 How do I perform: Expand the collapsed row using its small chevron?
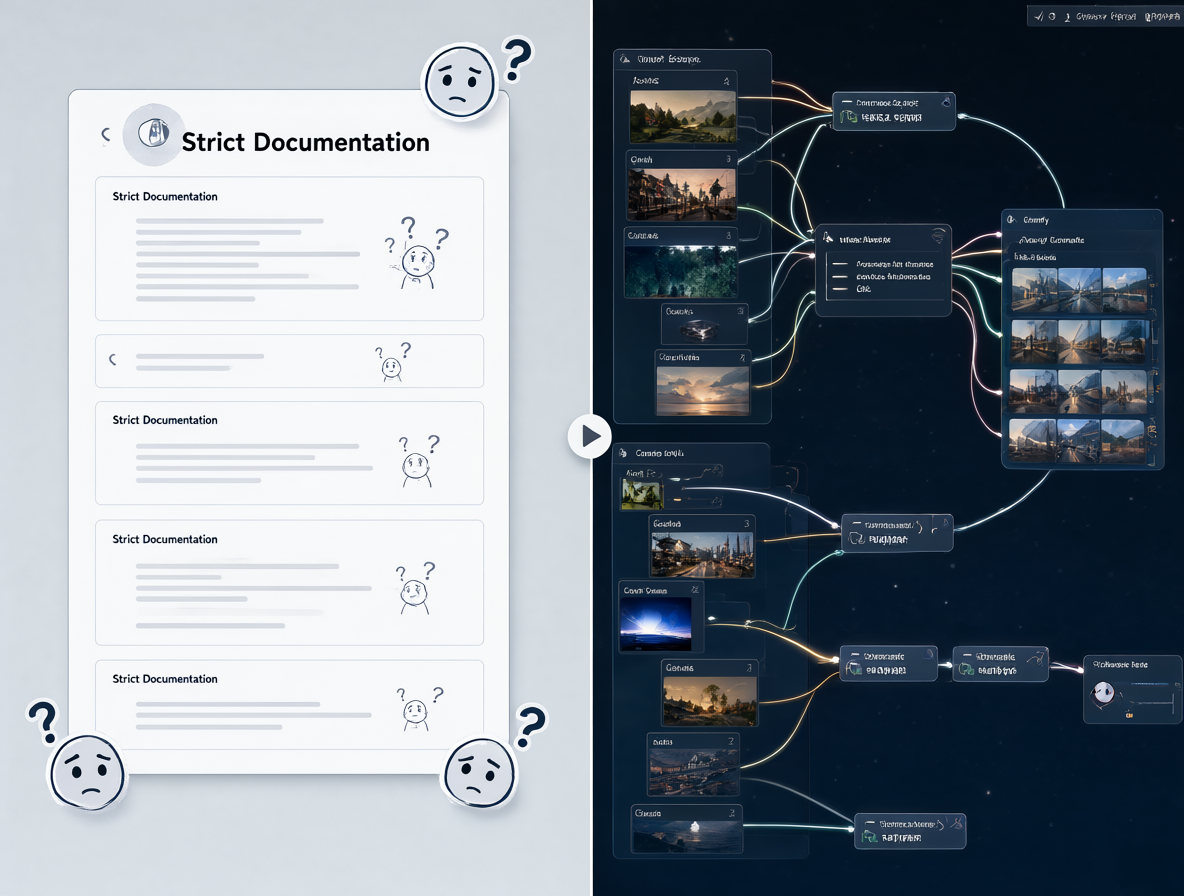click(x=113, y=359)
